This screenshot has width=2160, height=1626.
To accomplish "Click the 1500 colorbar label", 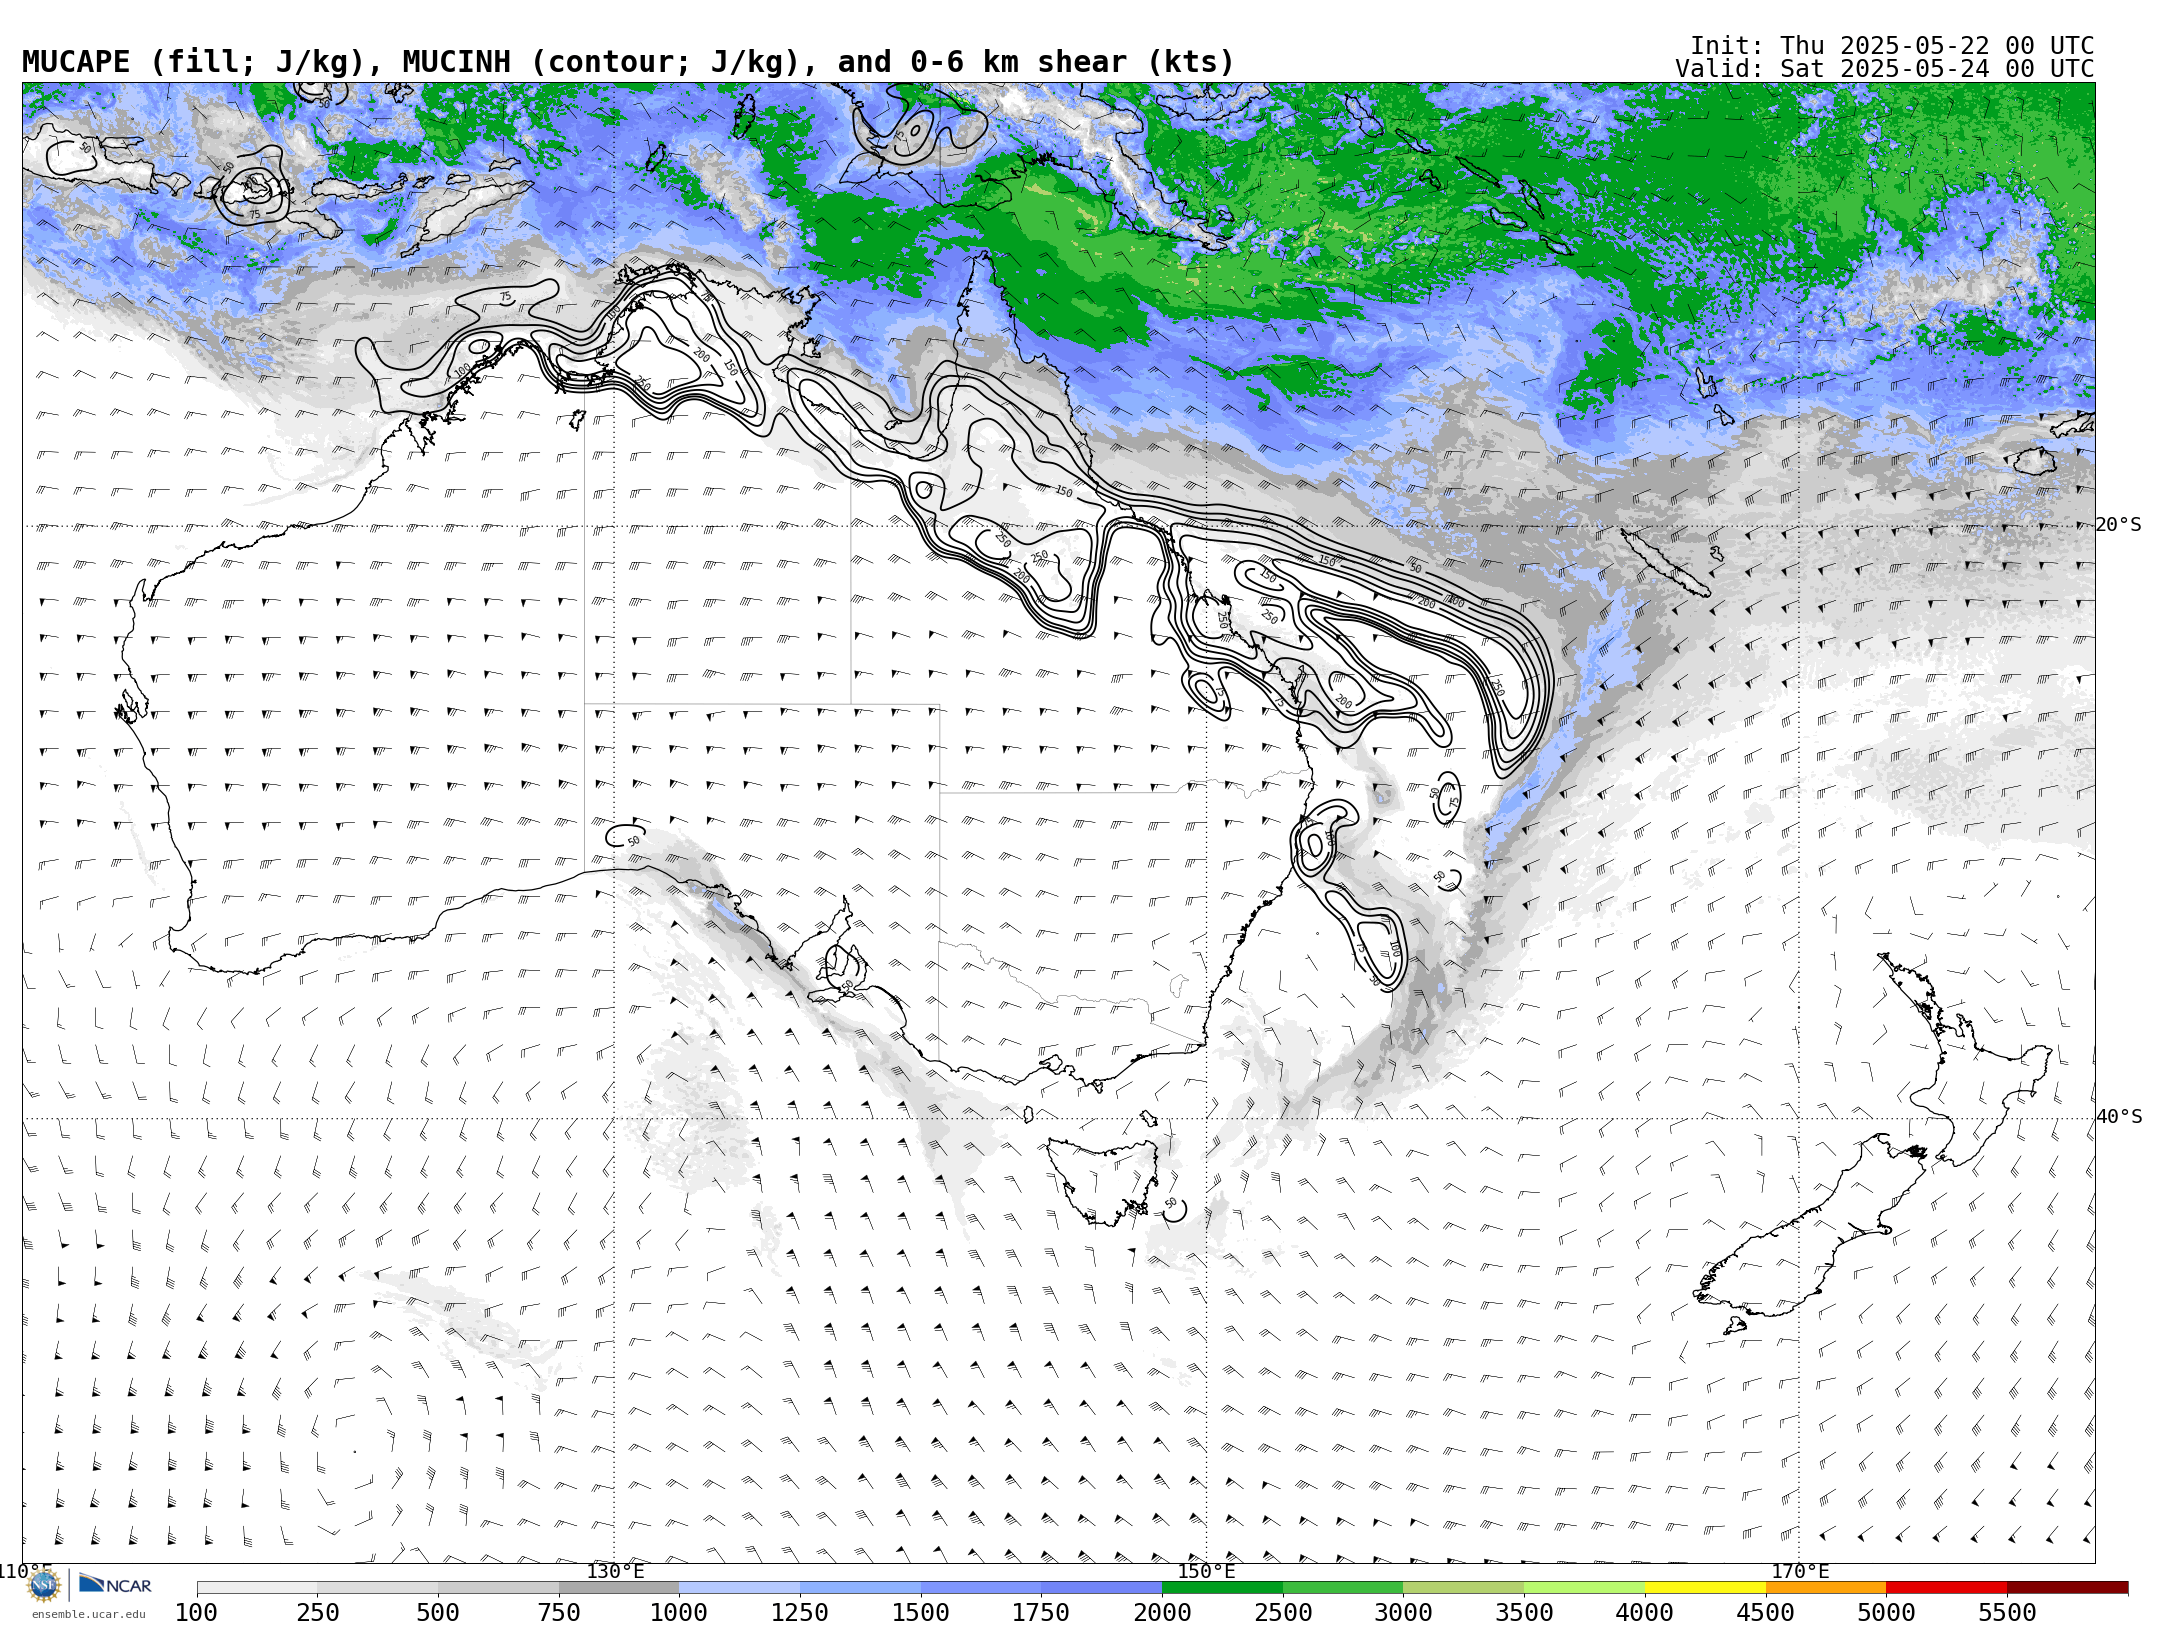I will 921,1612.
